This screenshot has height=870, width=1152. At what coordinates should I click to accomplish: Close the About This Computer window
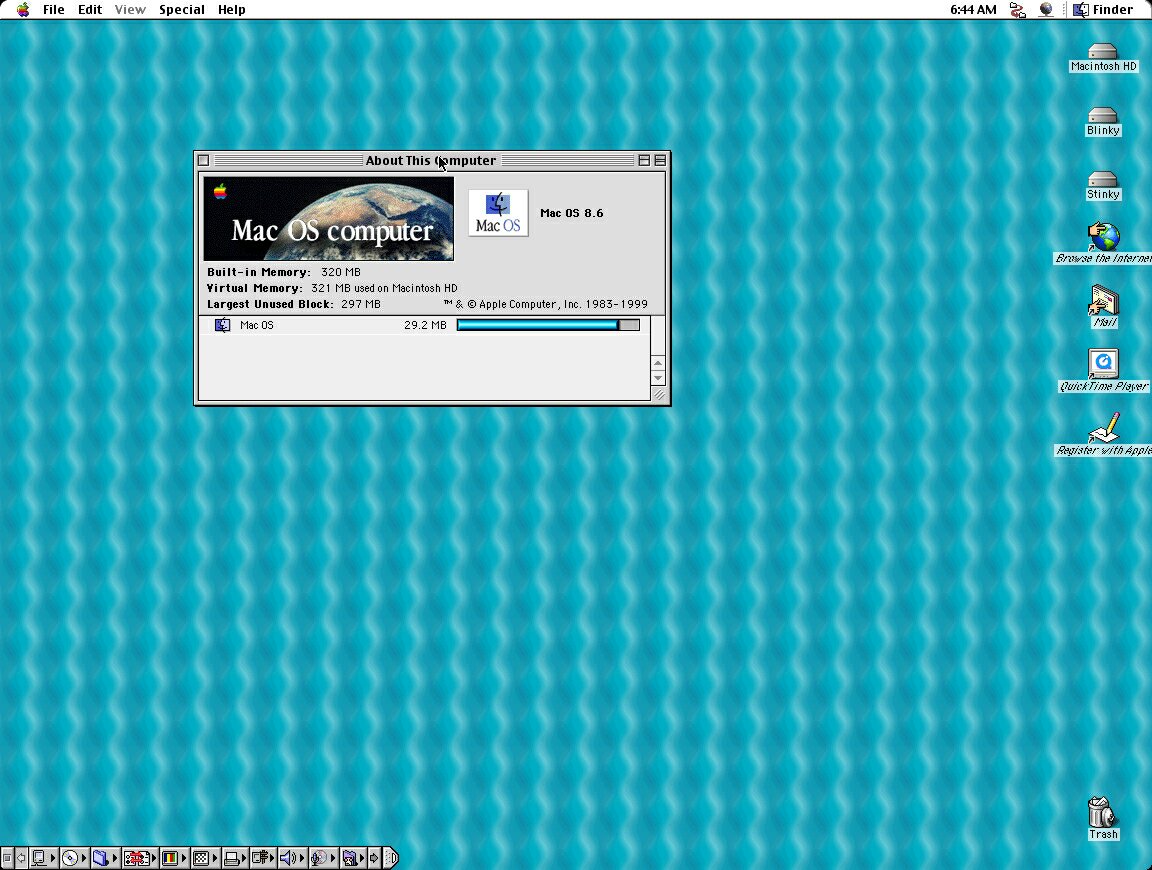point(204,160)
